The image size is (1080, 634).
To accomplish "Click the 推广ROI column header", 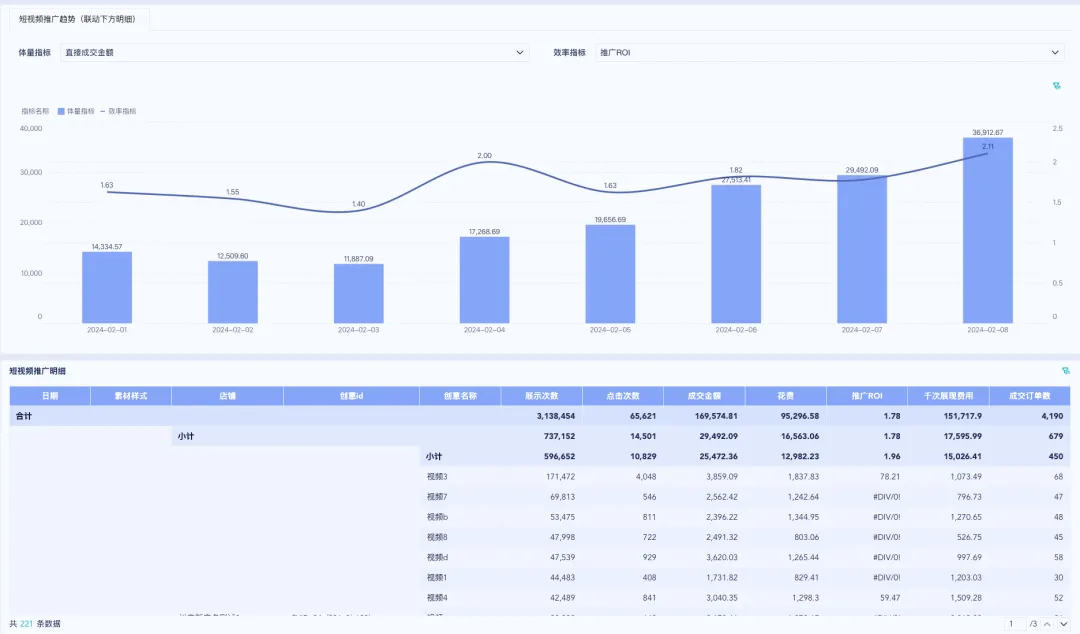I will 866,396.
